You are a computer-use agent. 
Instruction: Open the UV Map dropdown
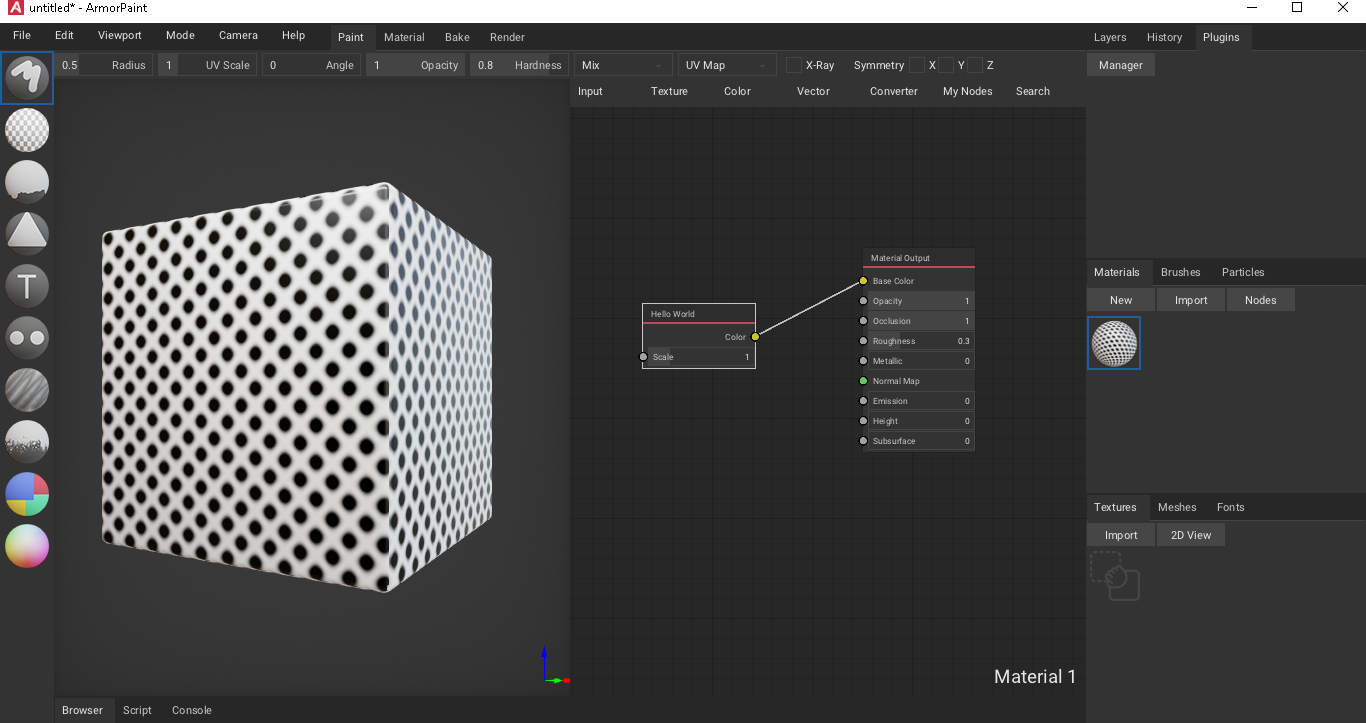point(727,65)
